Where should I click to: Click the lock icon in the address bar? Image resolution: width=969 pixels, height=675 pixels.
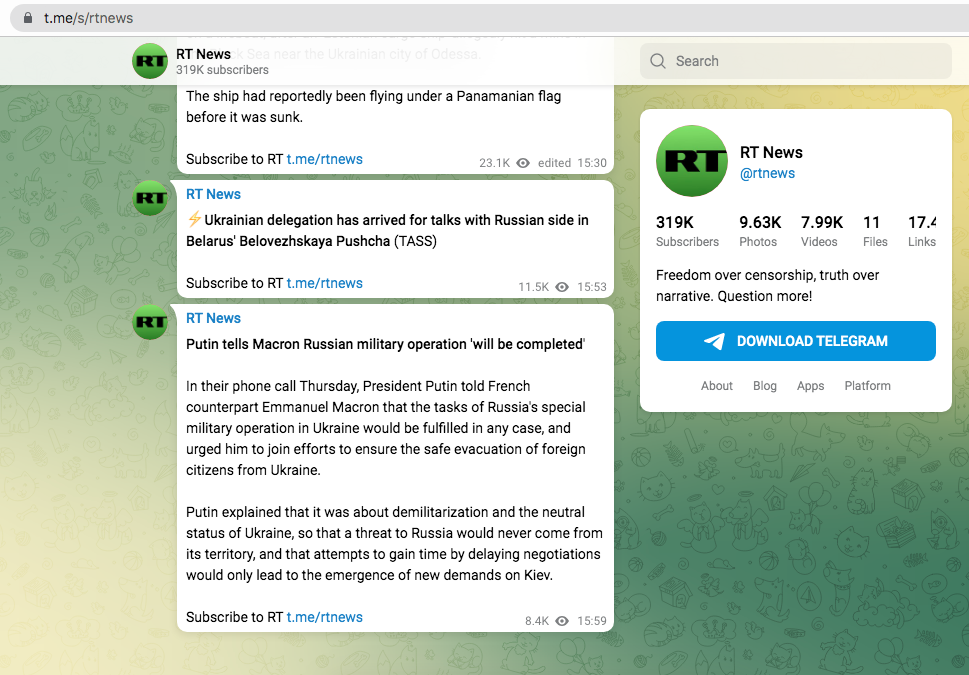click(x=27, y=18)
